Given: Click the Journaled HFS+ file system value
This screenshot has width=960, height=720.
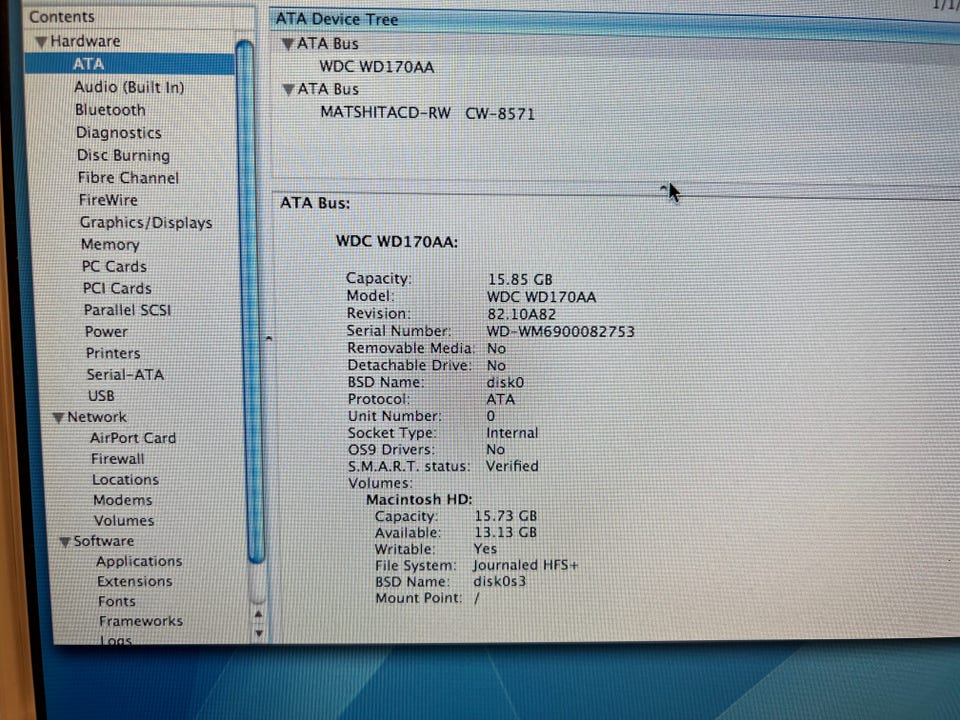Looking at the screenshot, I should (x=525, y=564).
